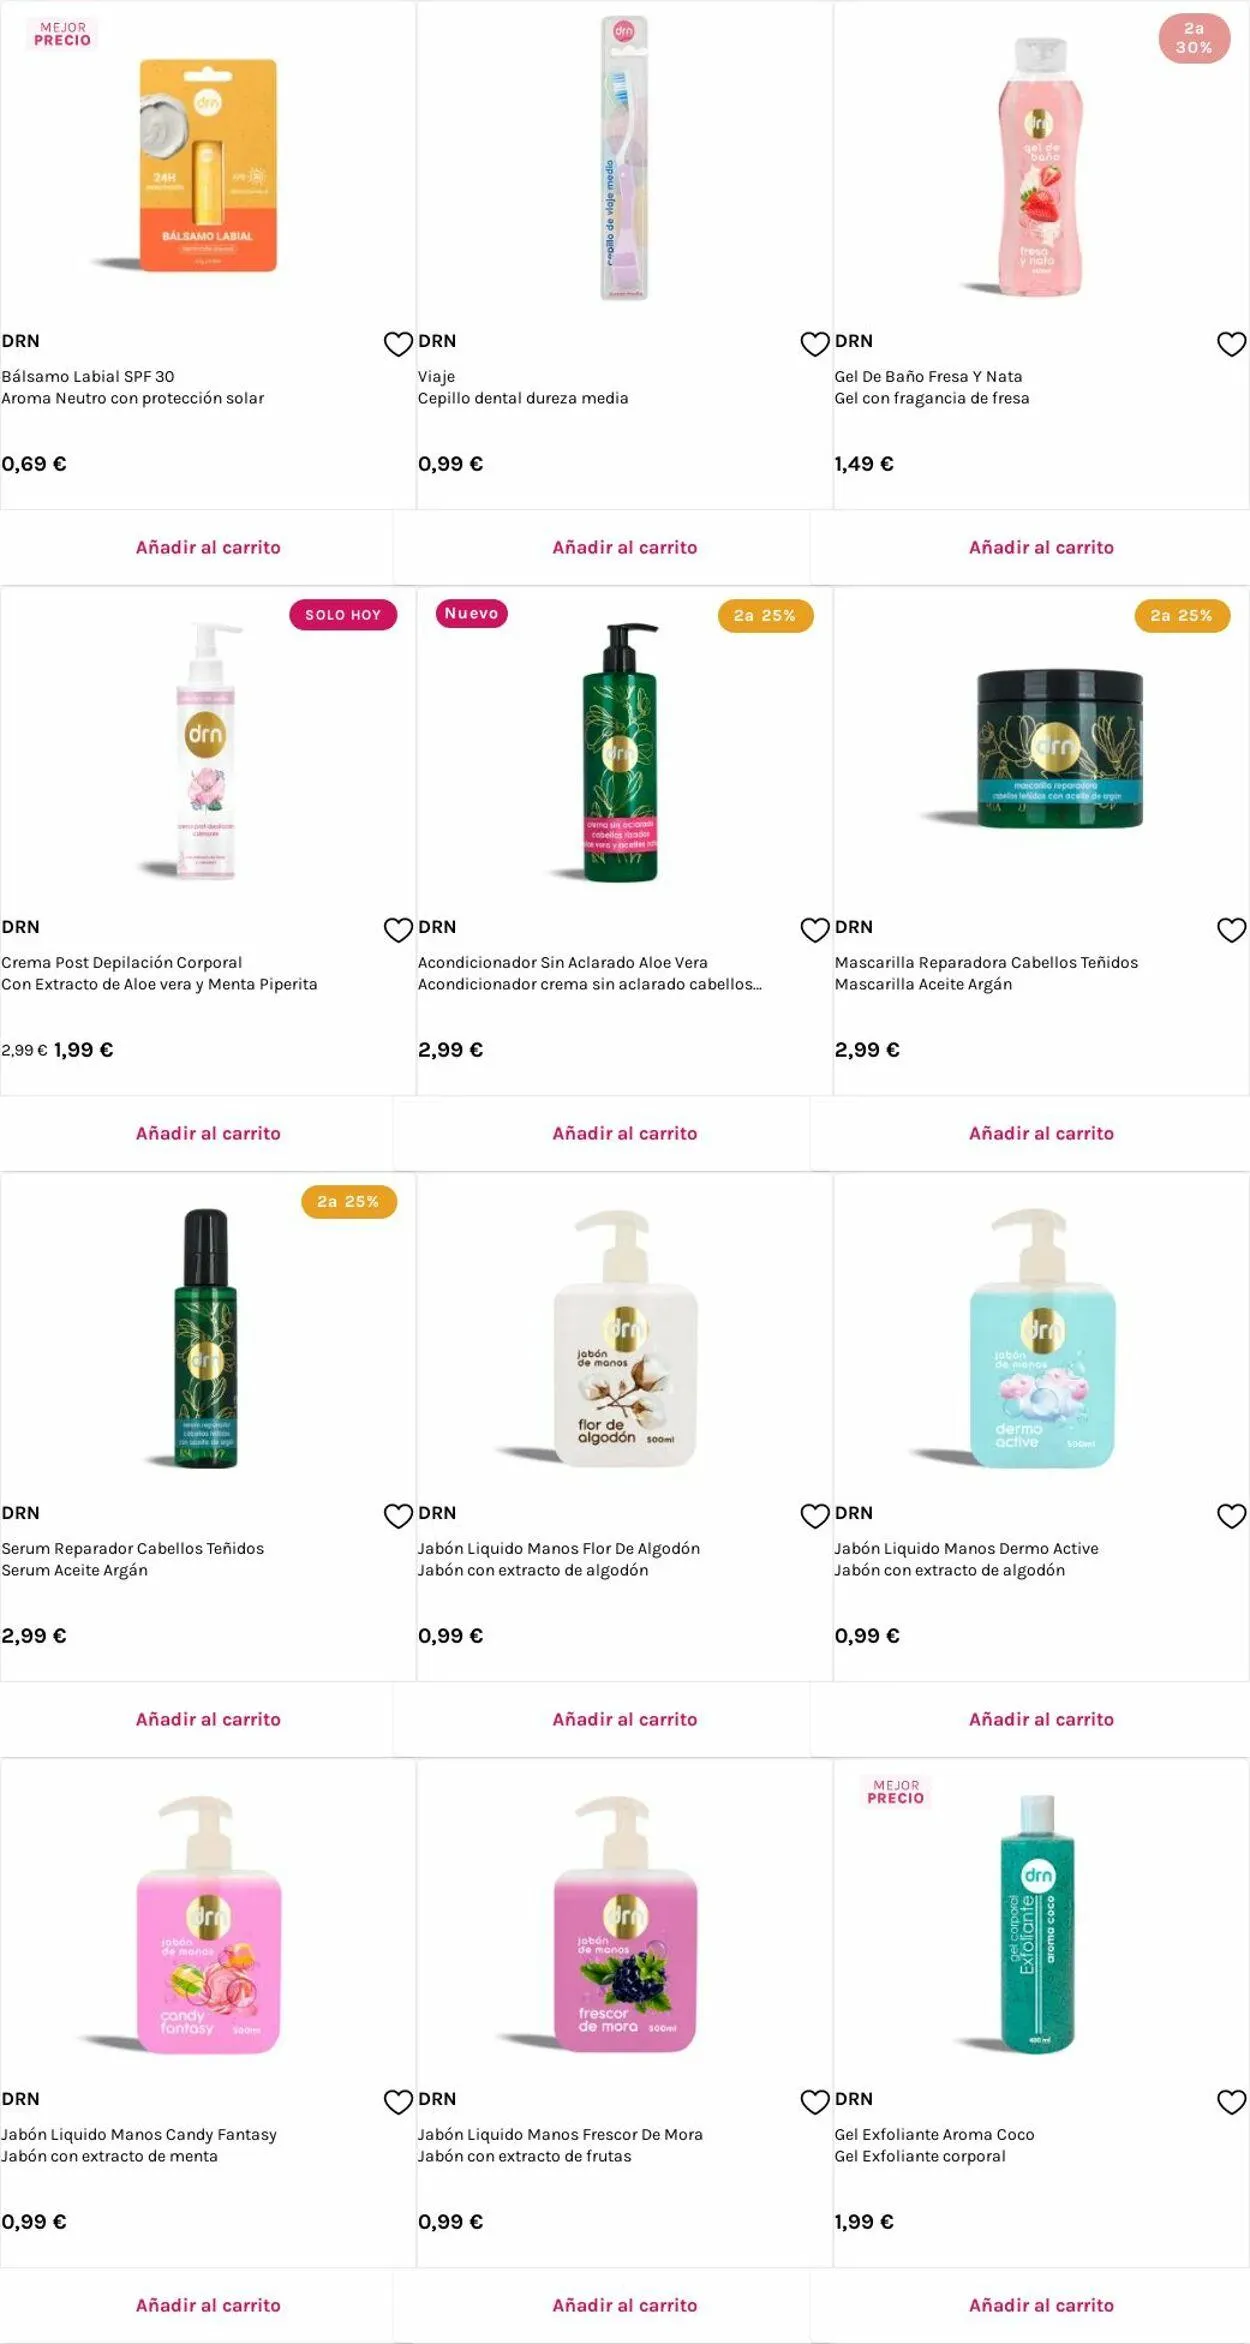This screenshot has width=1250, height=2344.
Task: Add Gel De Baño Fresa to favorites
Action: pos(1231,344)
